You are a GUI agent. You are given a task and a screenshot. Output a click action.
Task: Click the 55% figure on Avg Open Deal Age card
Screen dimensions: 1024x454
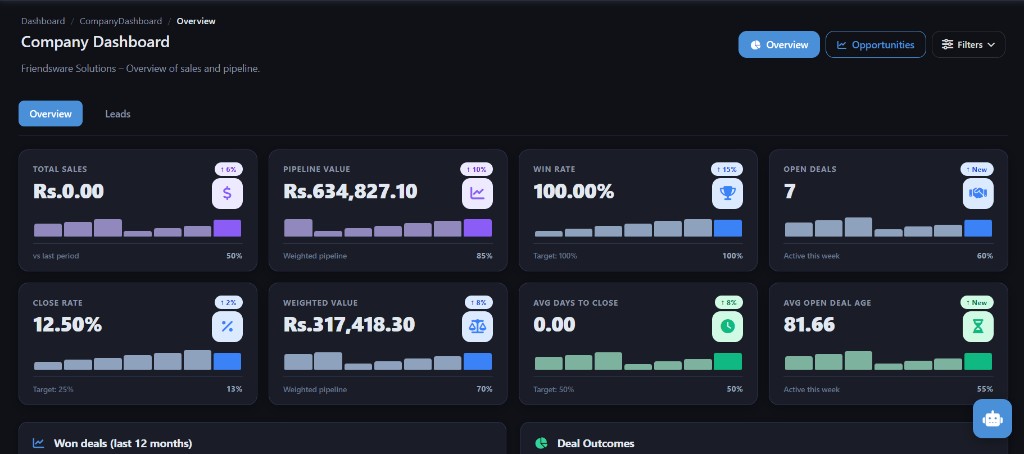click(x=985, y=389)
